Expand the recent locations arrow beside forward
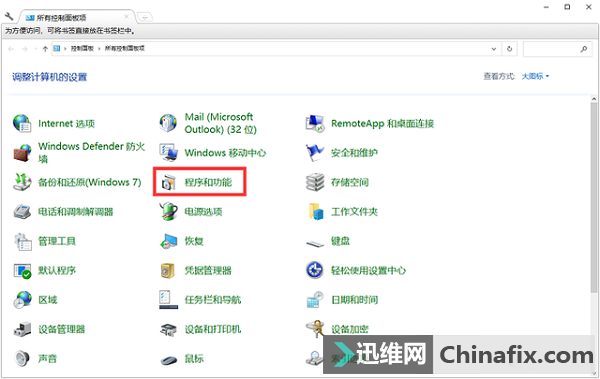 click(x=36, y=49)
